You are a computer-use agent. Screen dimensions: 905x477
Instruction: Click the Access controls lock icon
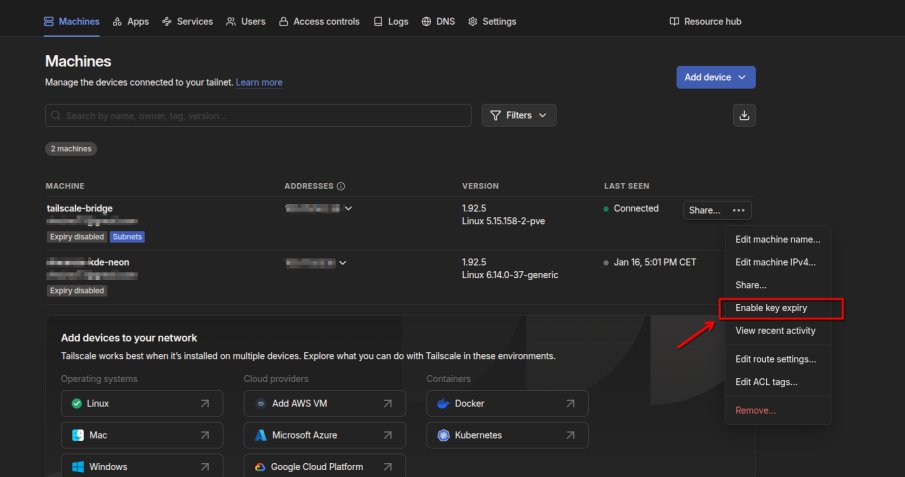tap(283, 21)
